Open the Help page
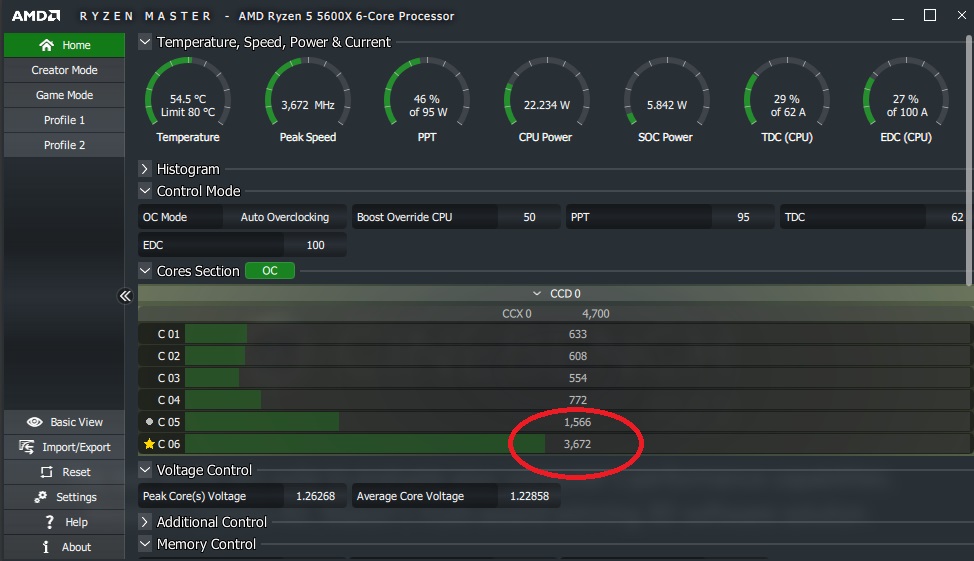The height and width of the screenshot is (561, 974). point(65,522)
